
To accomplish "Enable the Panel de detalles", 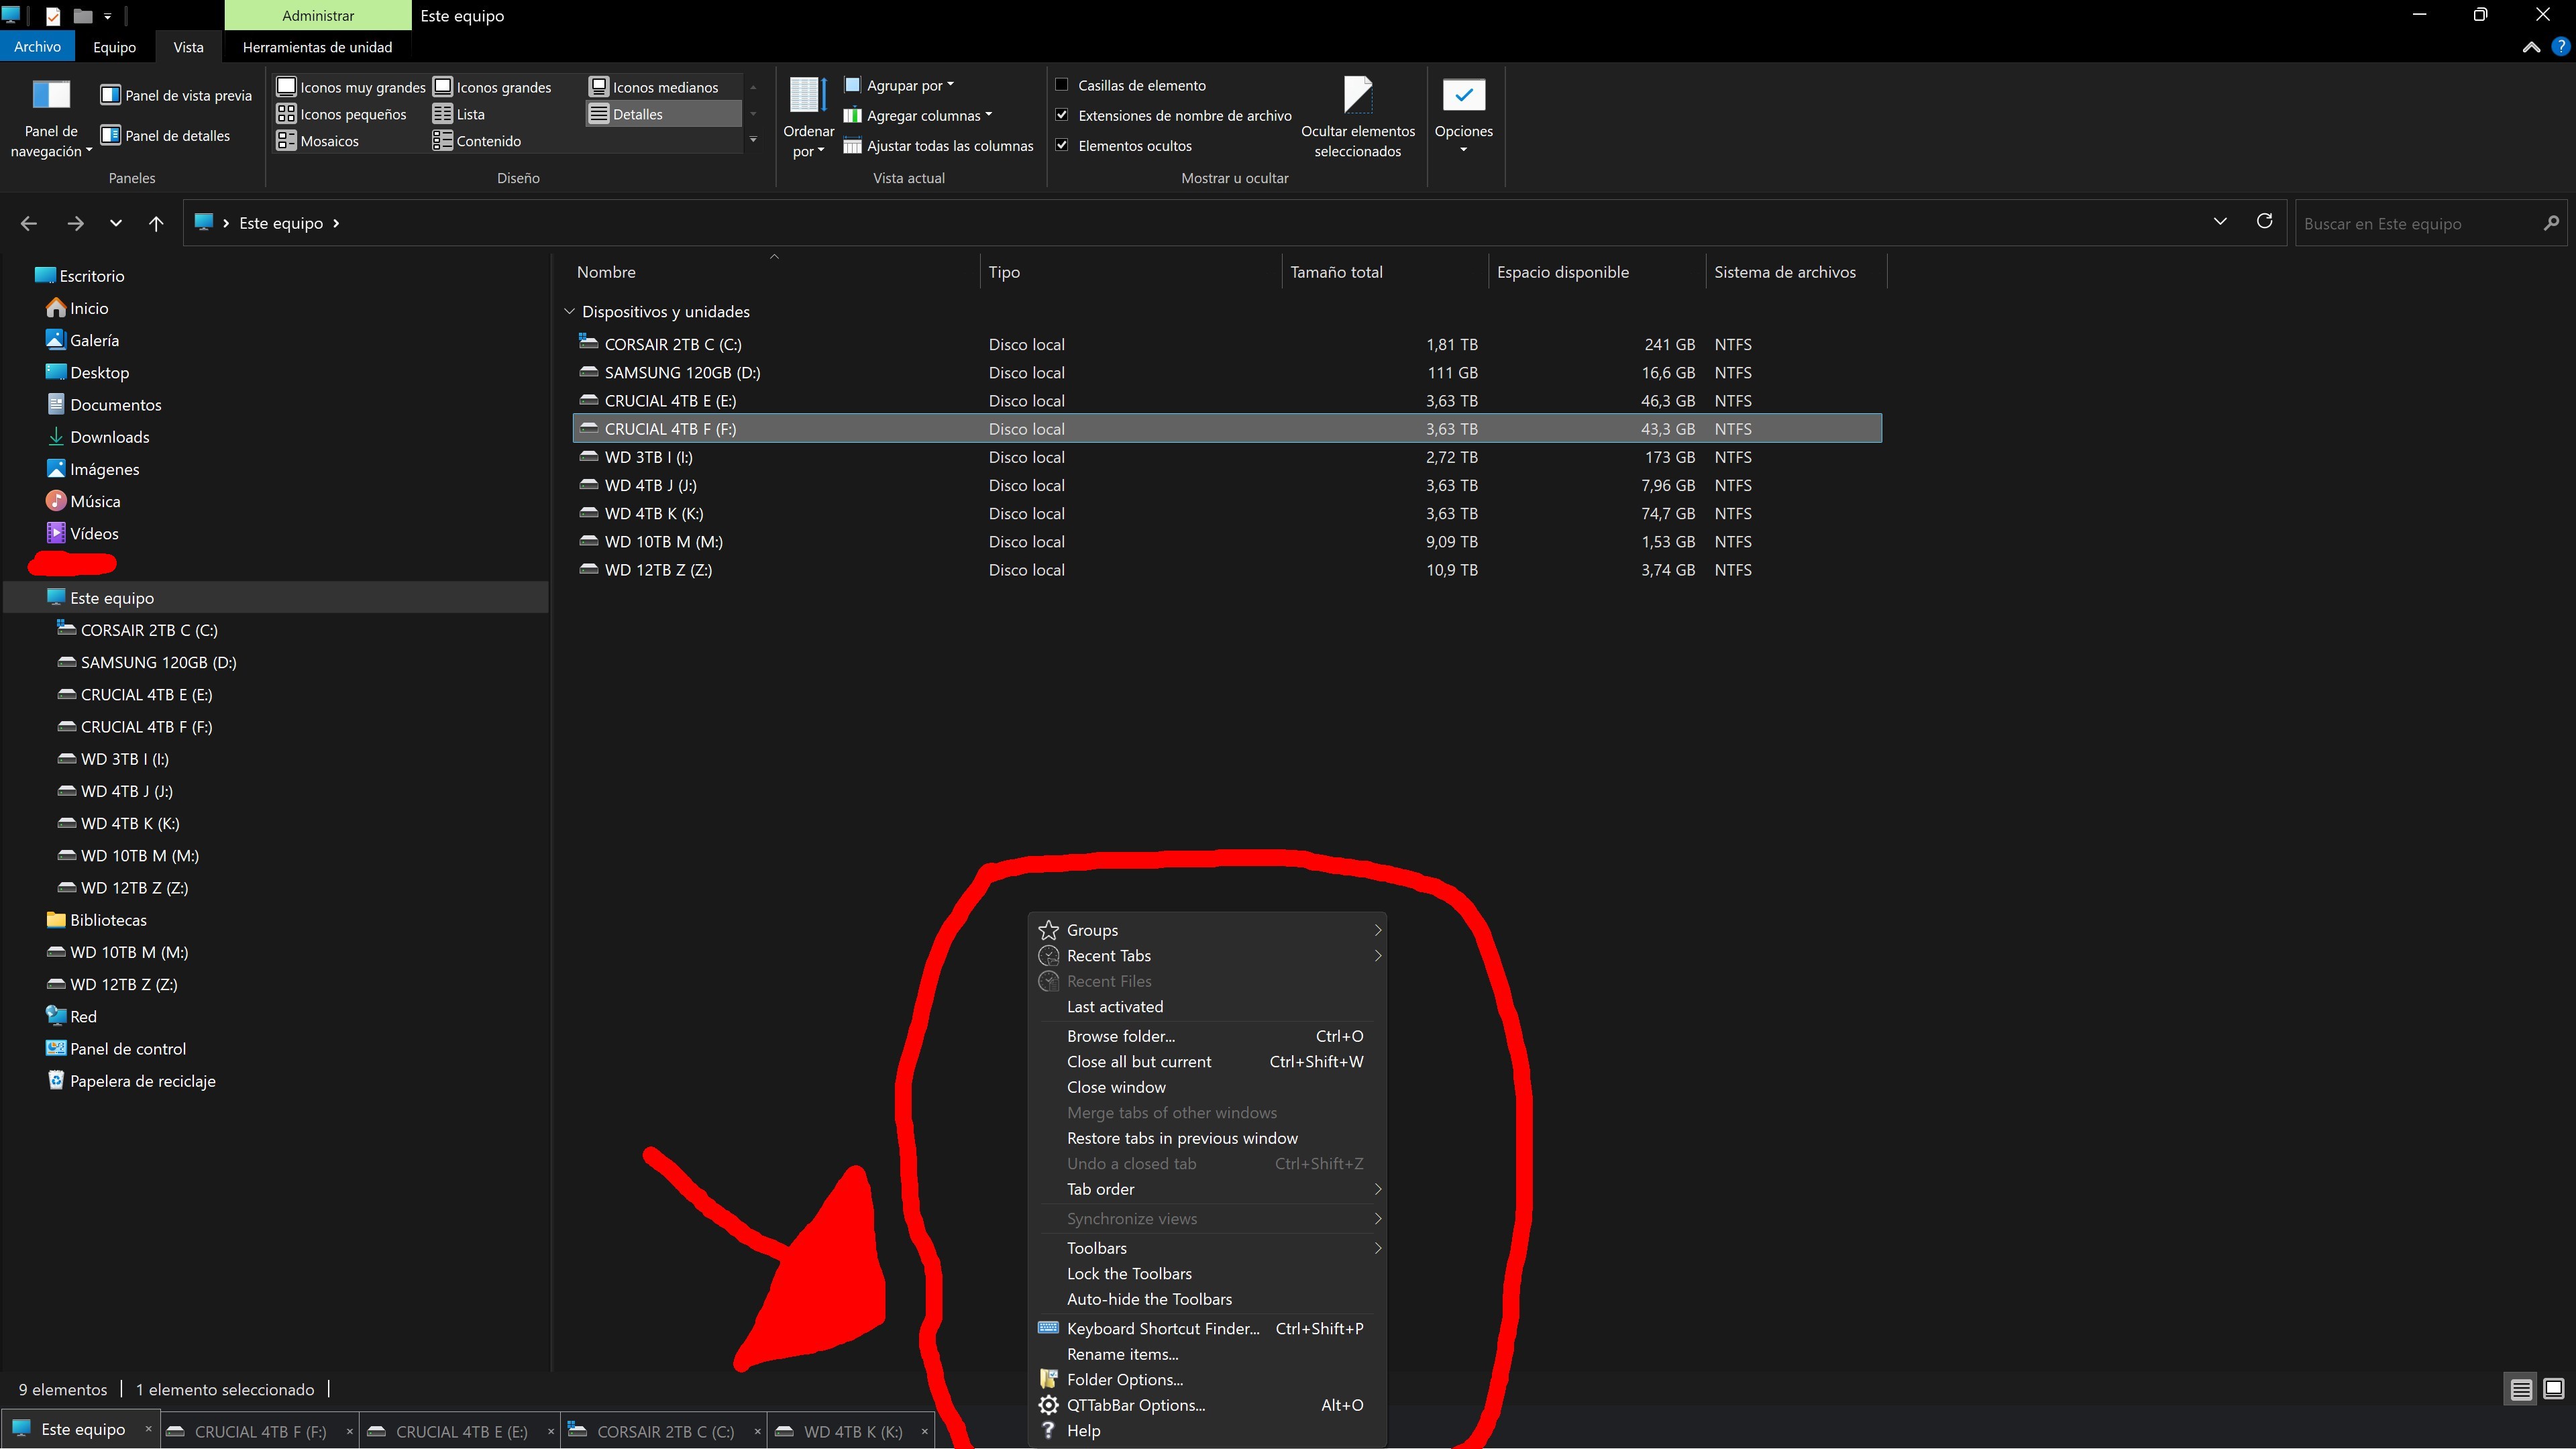I will [x=165, y=136].
